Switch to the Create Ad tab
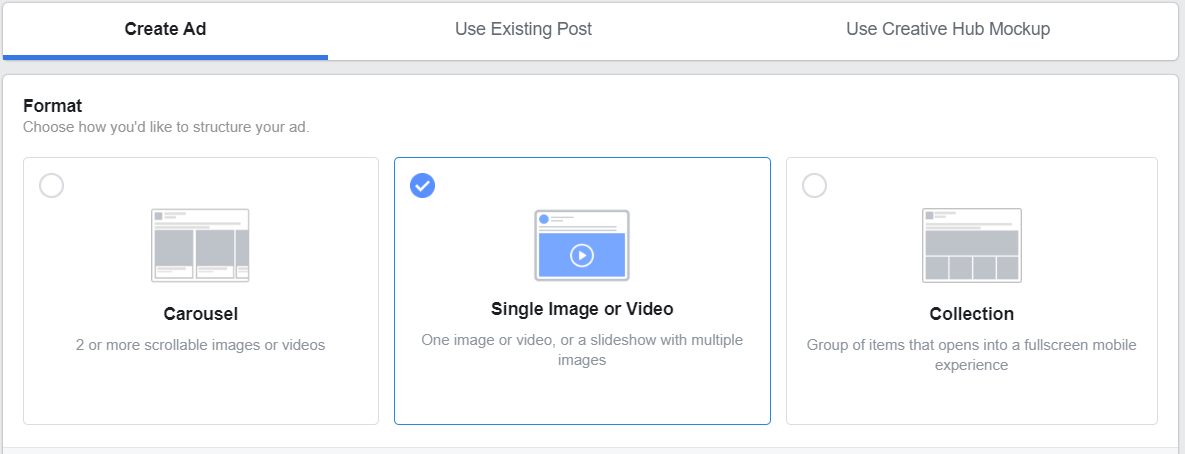 coord(166,29)
